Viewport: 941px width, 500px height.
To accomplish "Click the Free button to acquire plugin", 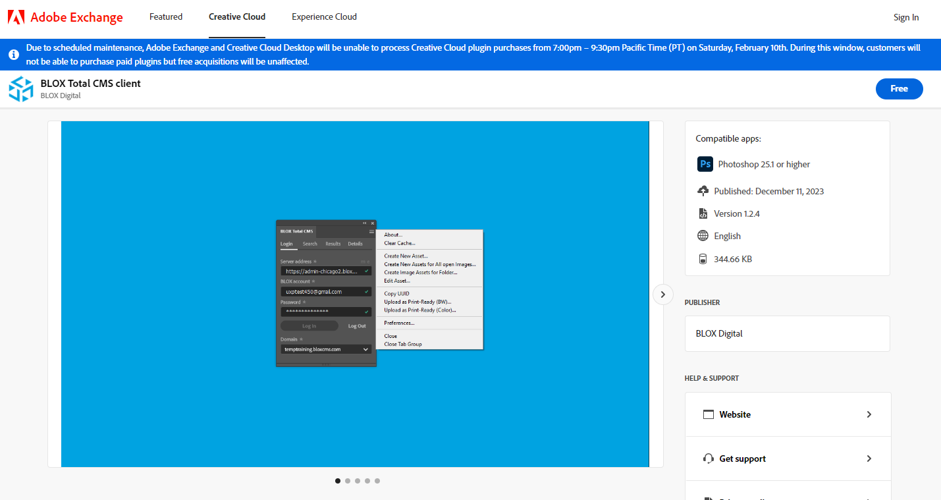I will (x=899, y=89).
